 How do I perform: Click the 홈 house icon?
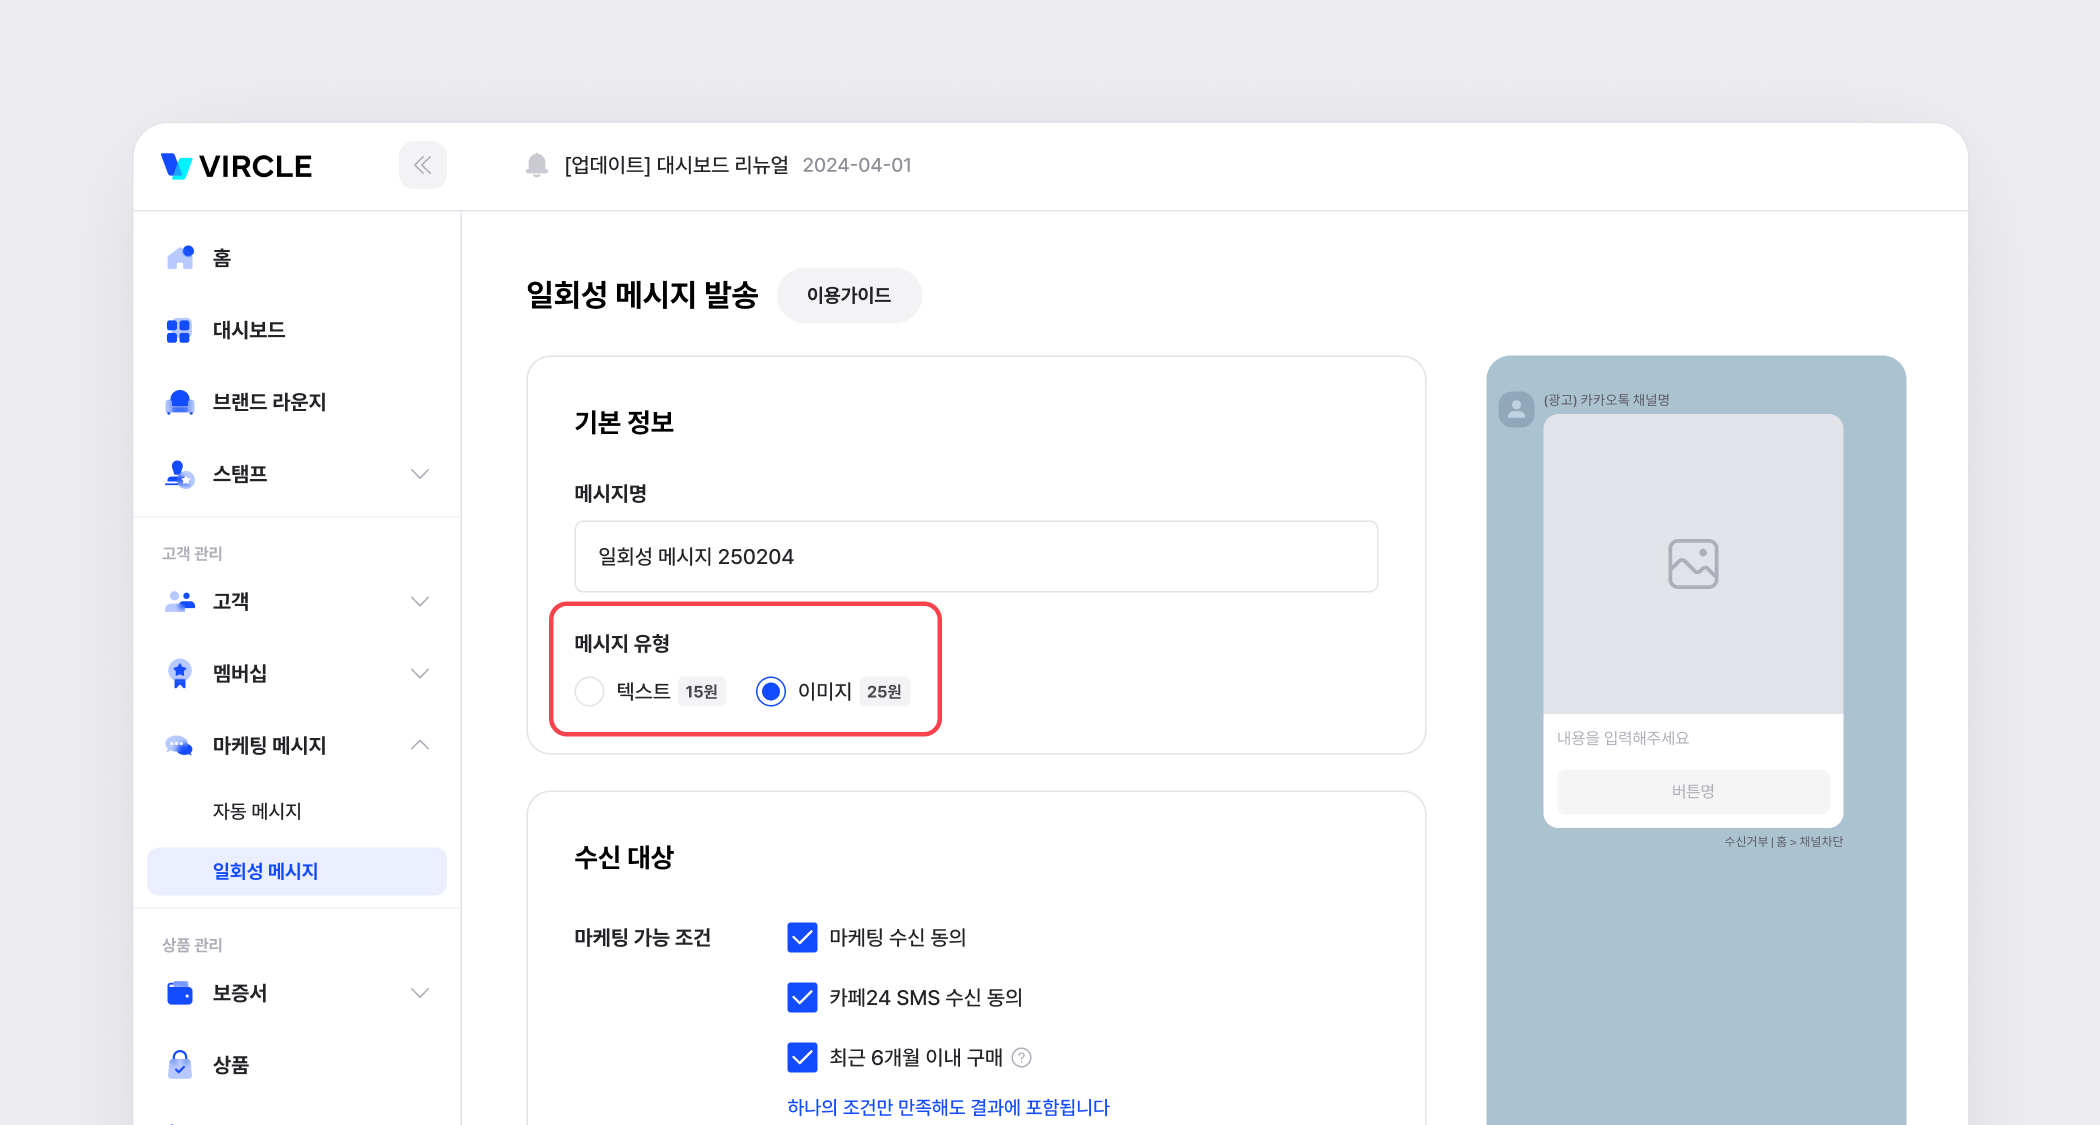(x=180, y=258)
